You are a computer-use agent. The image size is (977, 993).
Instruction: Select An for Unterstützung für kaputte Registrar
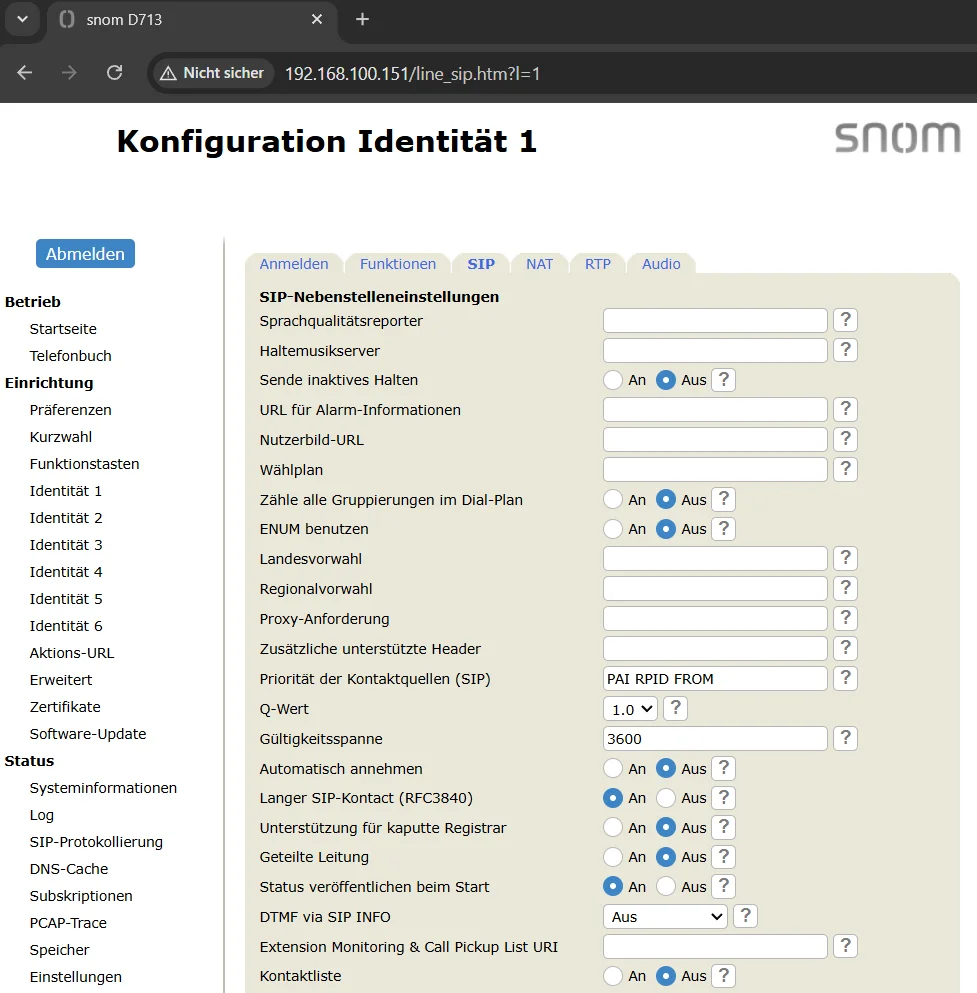click(613, 827)
